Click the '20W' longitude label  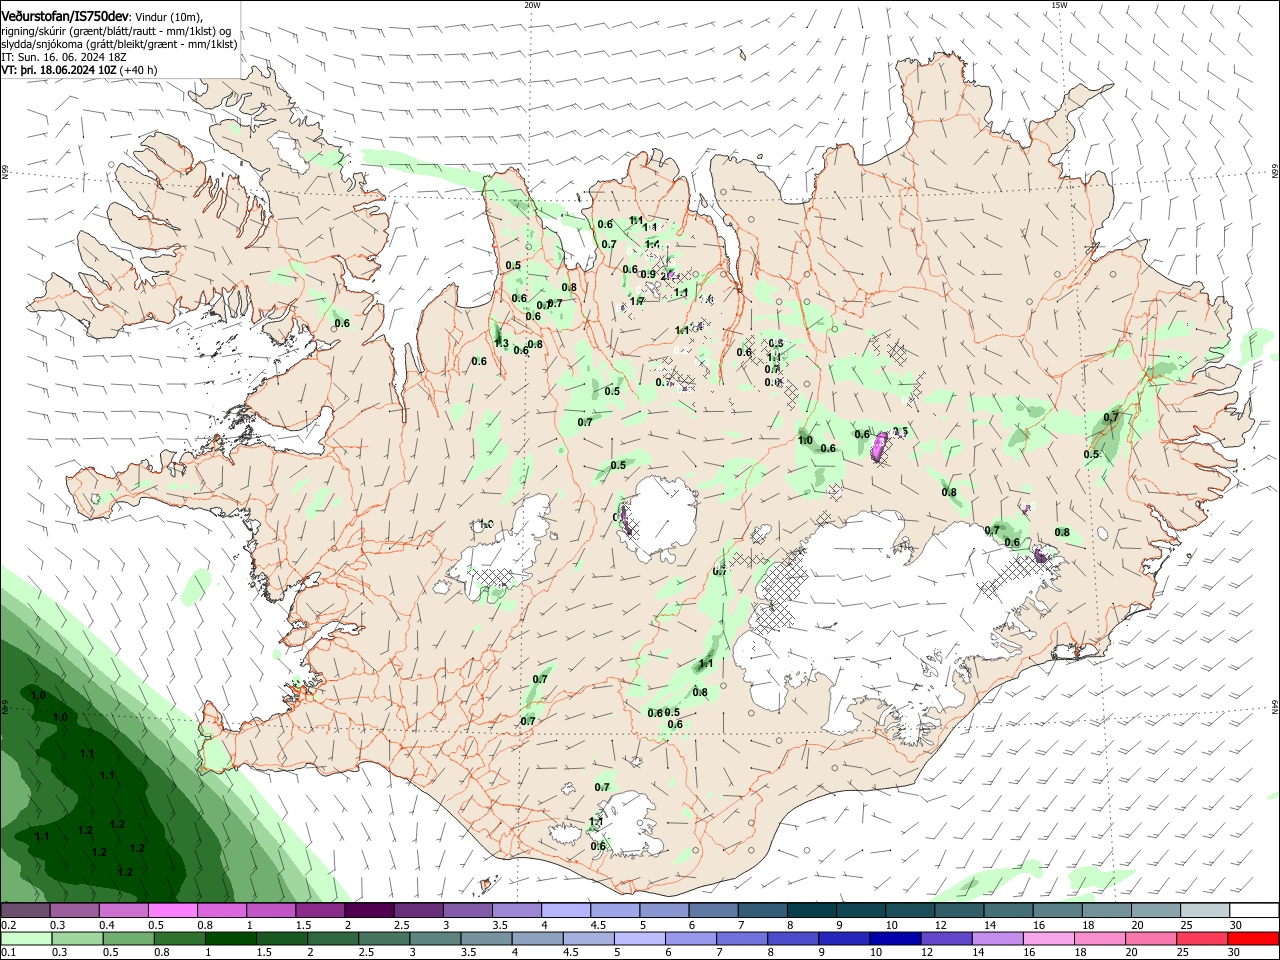[532, 5]
